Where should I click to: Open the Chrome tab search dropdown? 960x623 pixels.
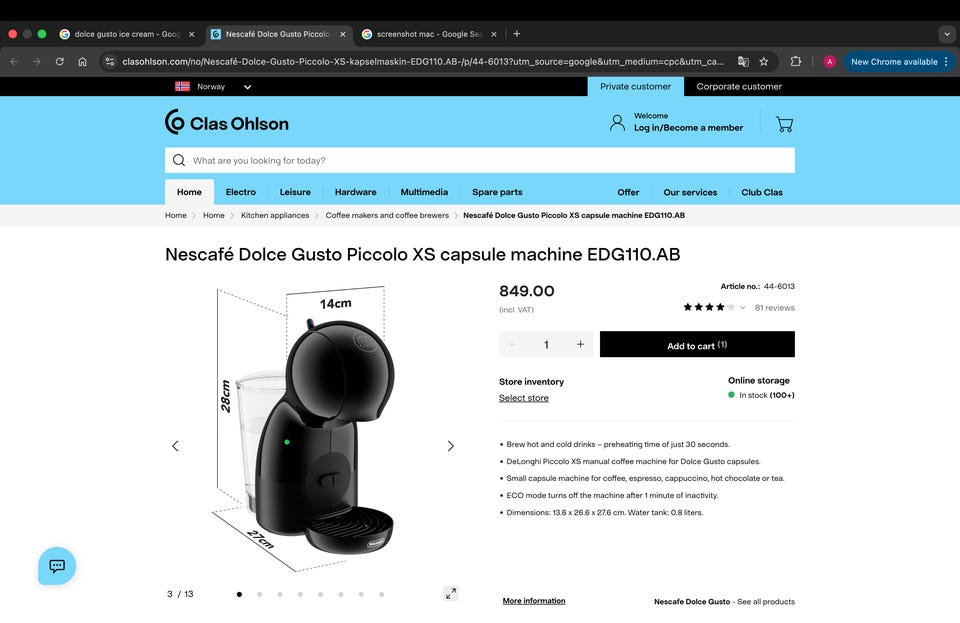click(947, 34)
